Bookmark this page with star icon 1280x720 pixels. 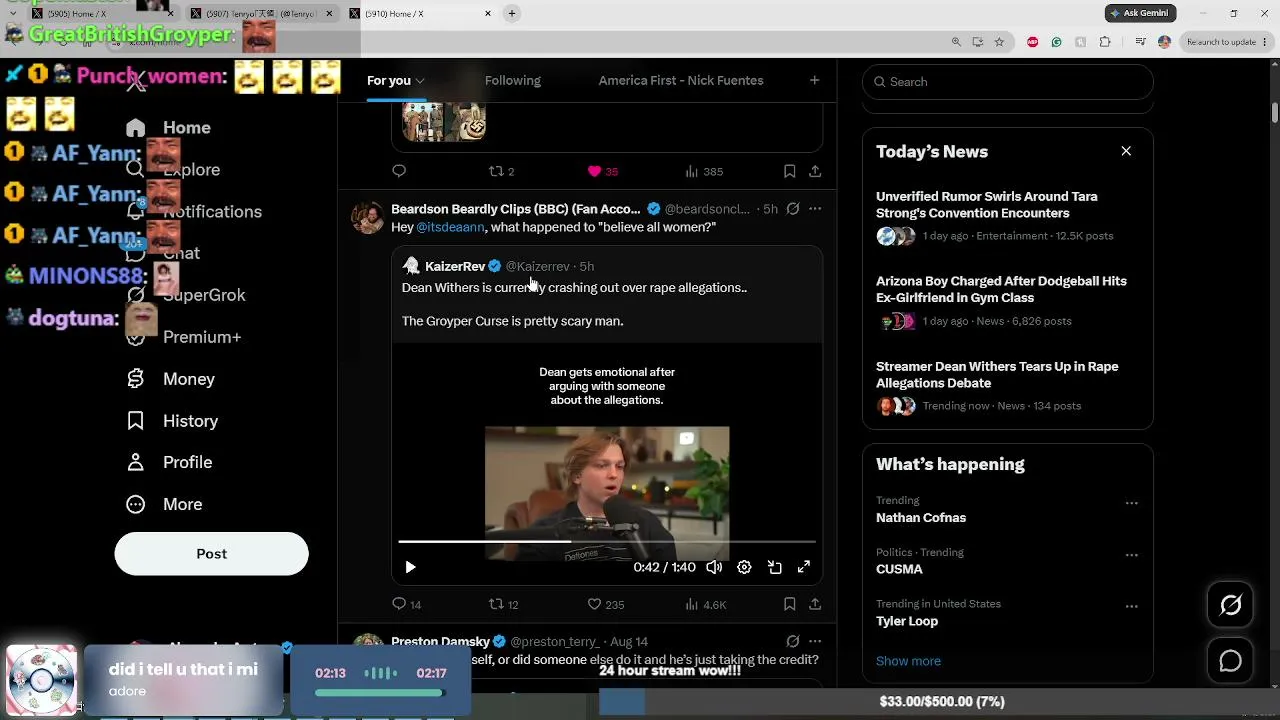[999, 42]
